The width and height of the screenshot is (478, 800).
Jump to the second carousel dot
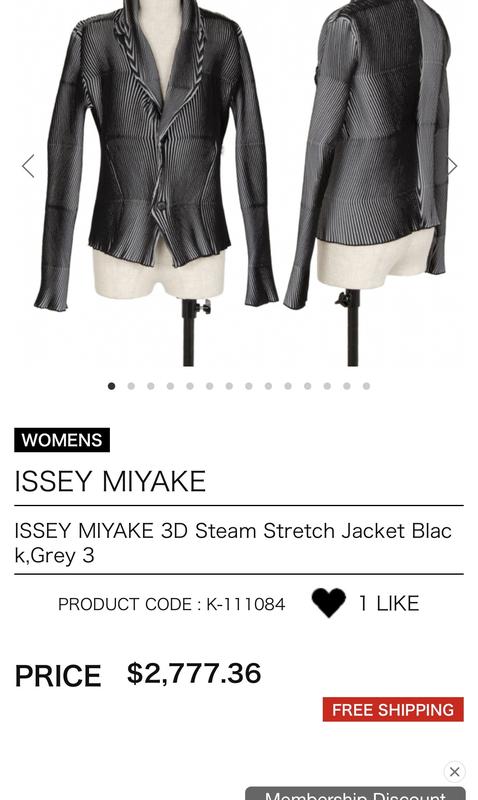click(x=131, y=386)
